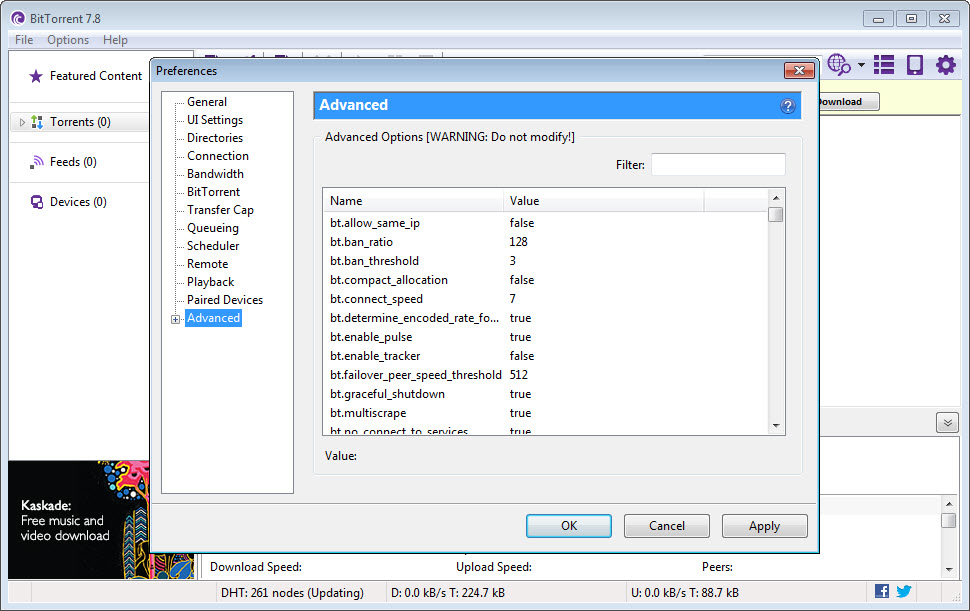
Task: Expand the Torrents tree node
Action: pyautogui.click(x=22, y=122)
